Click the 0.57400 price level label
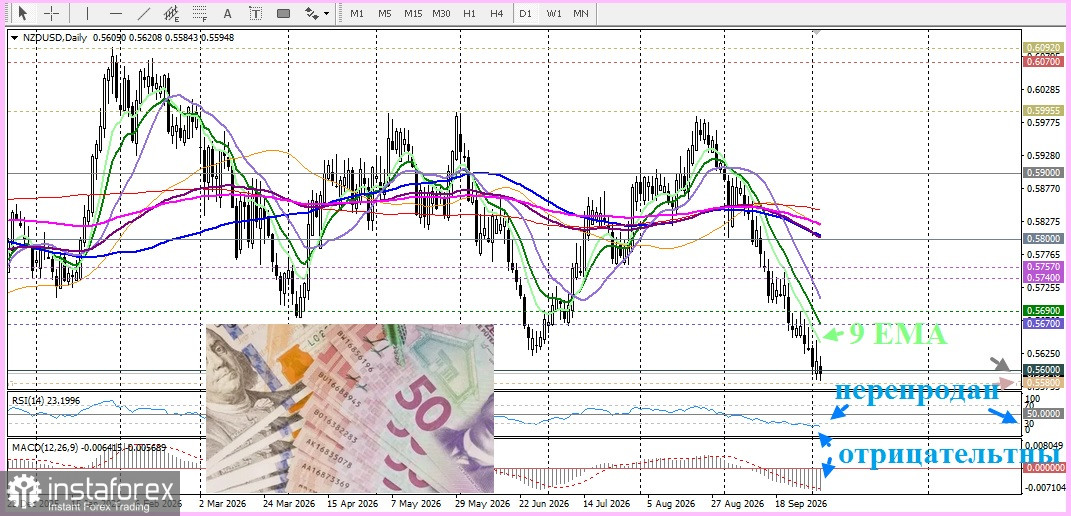This screenshot has width=1071, height=516. click(1042, 278)
